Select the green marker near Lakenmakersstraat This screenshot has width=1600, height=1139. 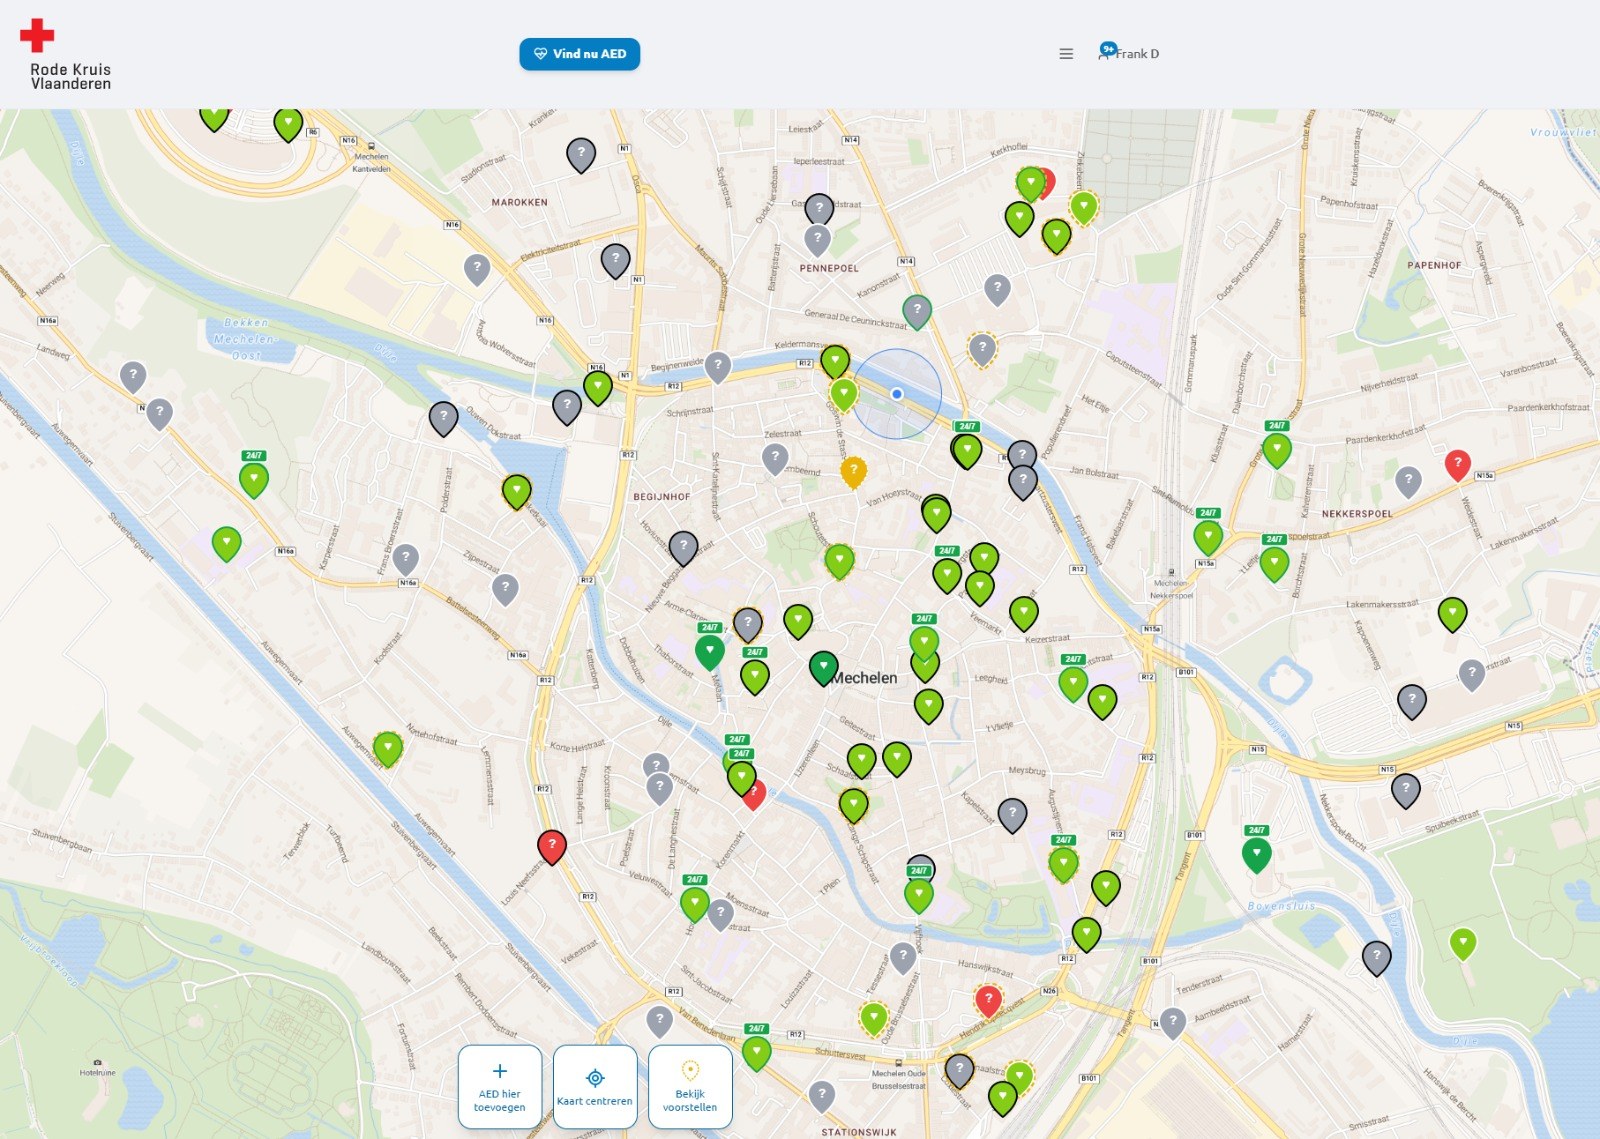tap(1452, 614)
